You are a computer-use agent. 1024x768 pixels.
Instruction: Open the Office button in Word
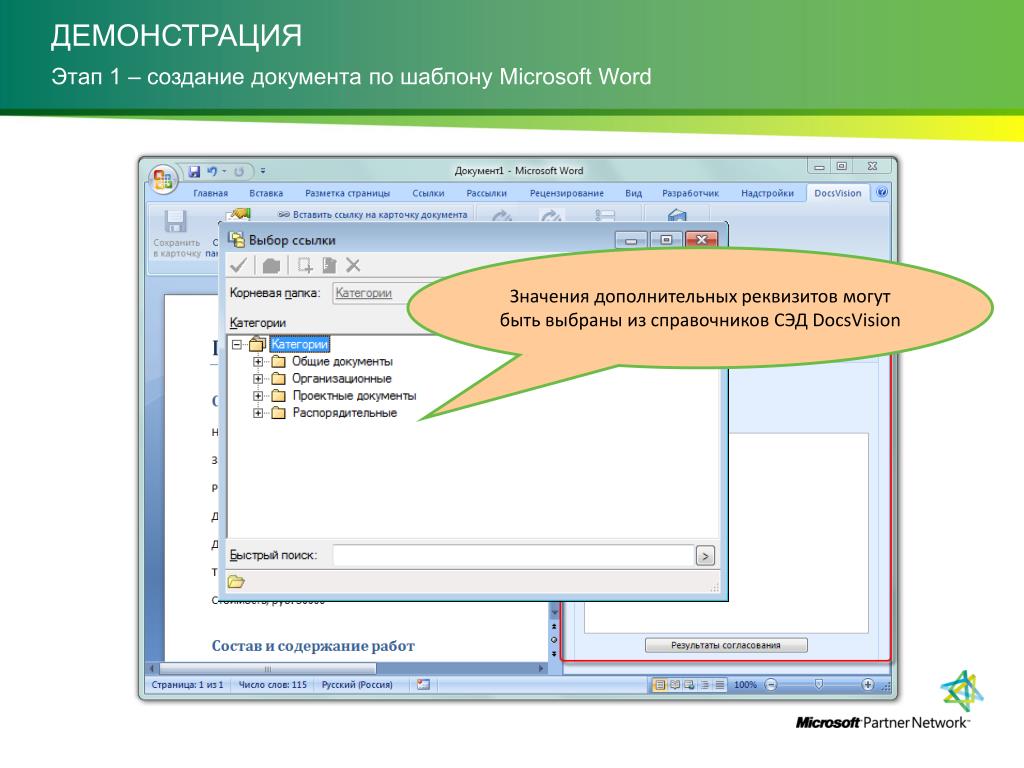[x=162, y=178]
